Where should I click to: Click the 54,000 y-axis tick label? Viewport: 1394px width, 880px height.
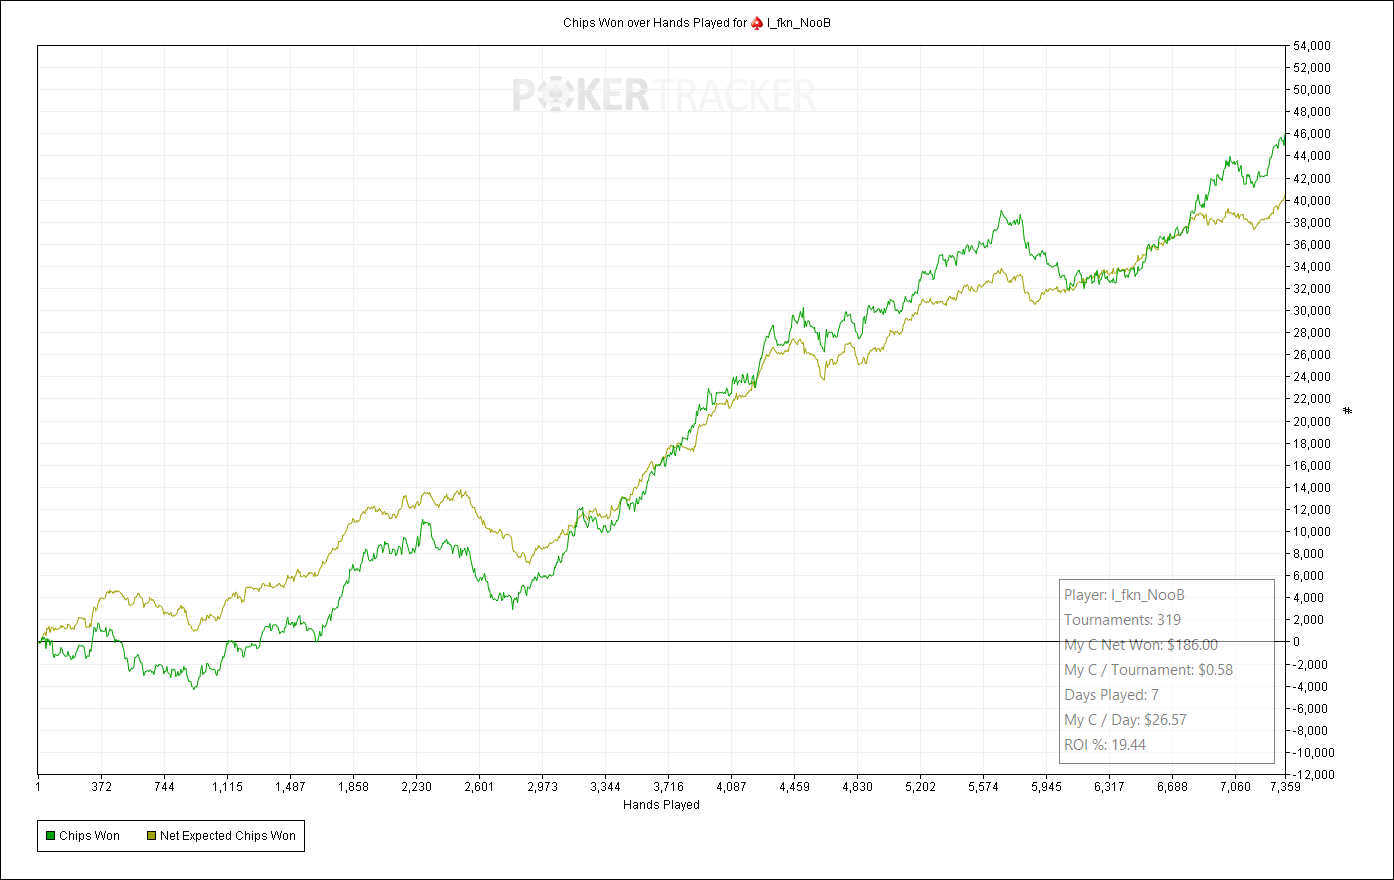point(1312,46)
